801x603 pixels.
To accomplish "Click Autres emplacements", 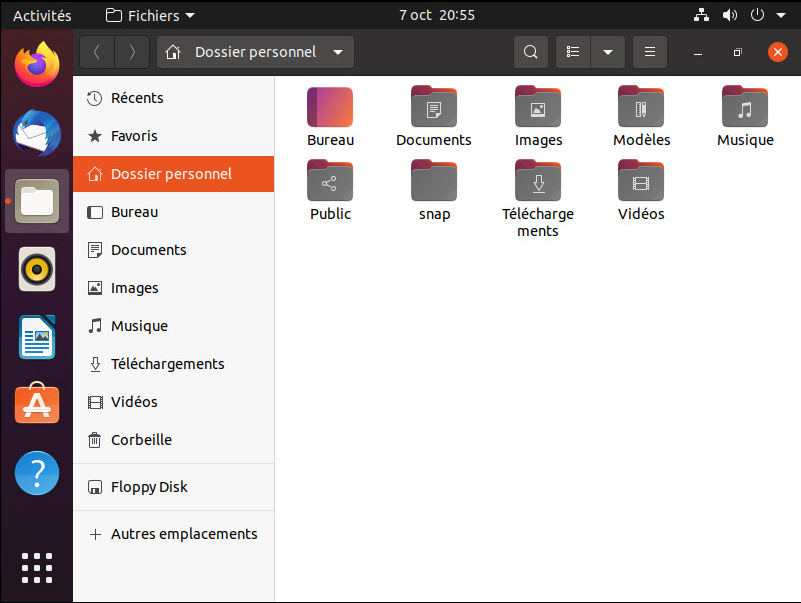I will (x=184, y=534).
